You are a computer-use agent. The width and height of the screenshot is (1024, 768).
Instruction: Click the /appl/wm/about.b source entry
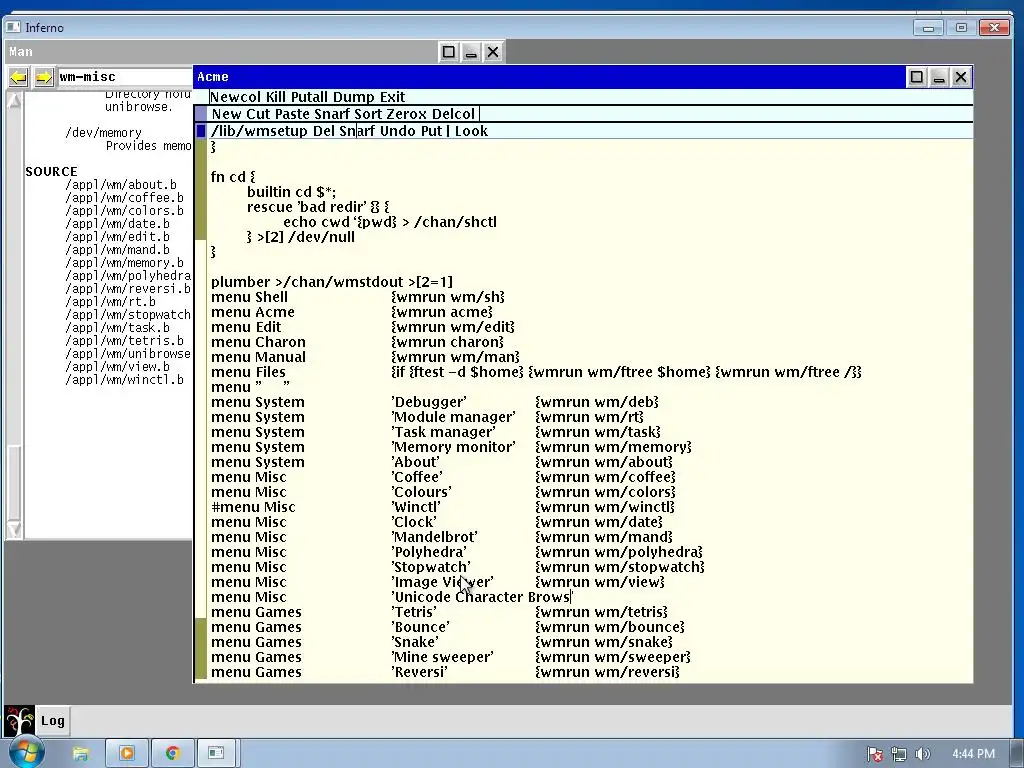point(121,185)
